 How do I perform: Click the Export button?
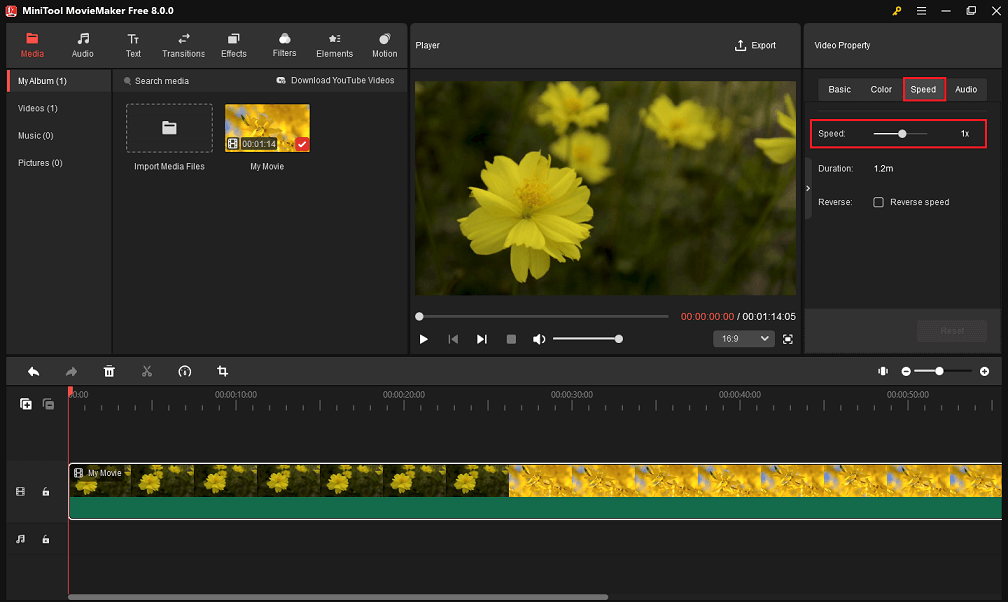755,46
